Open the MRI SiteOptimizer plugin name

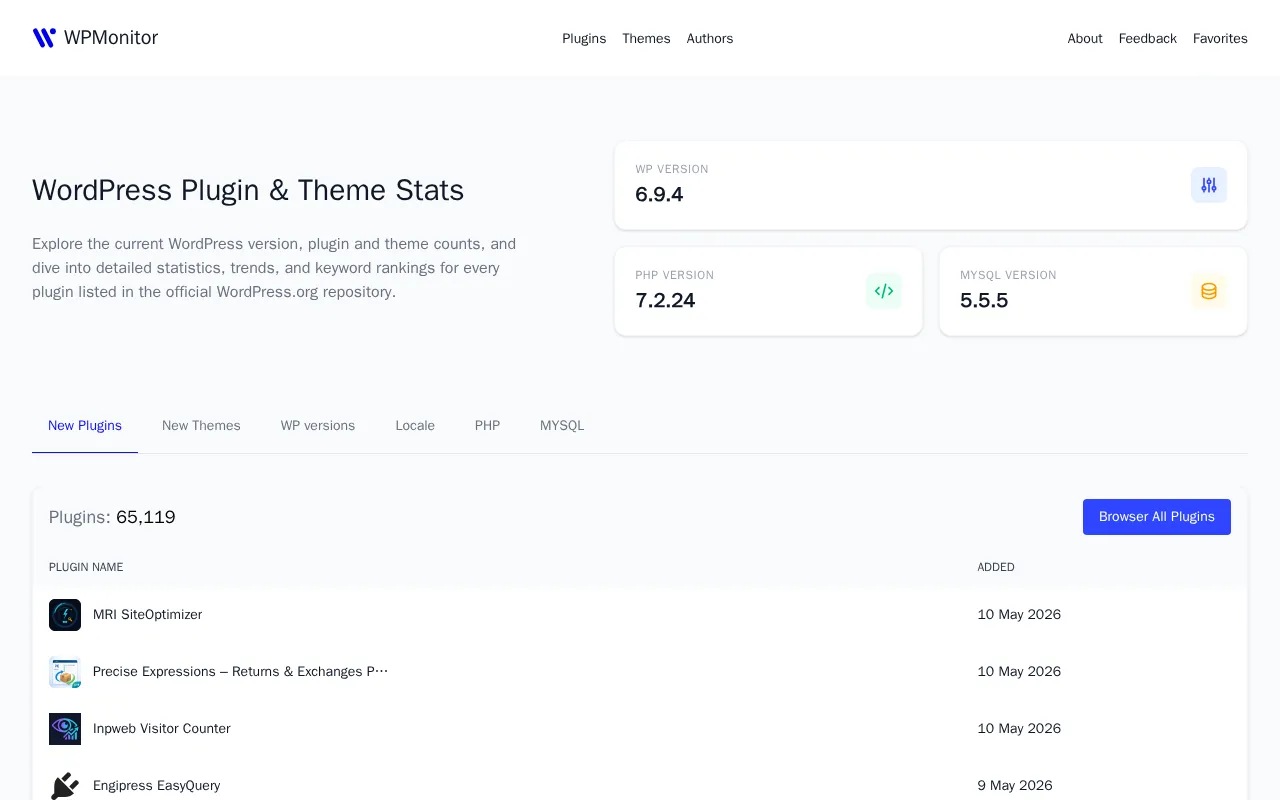(x=147, y=615)
